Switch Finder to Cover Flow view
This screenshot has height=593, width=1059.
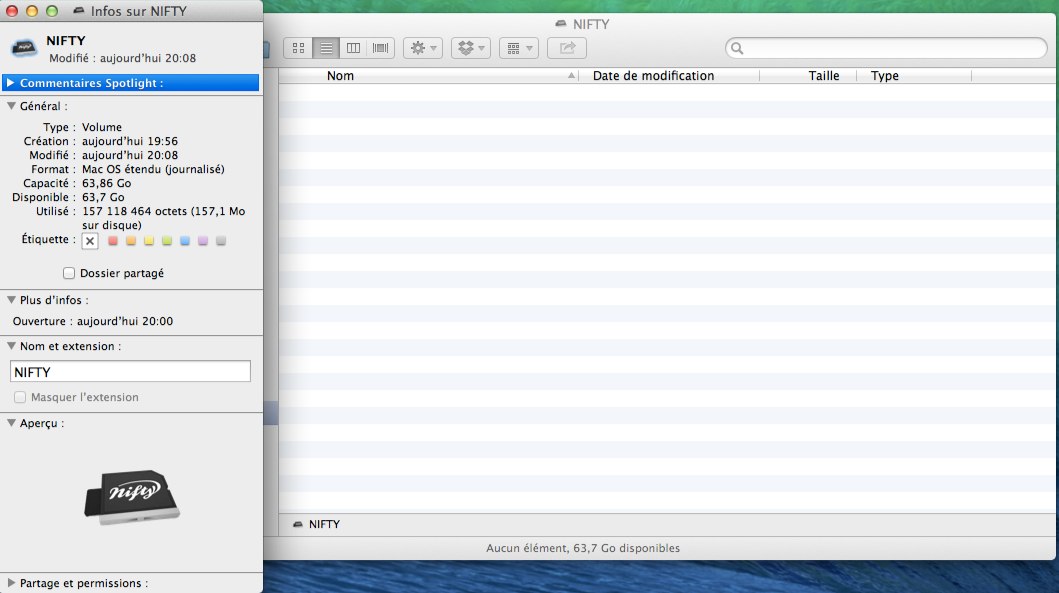pos(380,48)
